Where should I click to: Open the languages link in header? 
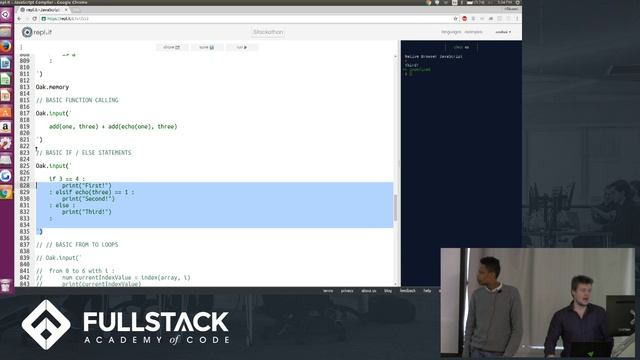pyautogui.click(x=451, y=32)
